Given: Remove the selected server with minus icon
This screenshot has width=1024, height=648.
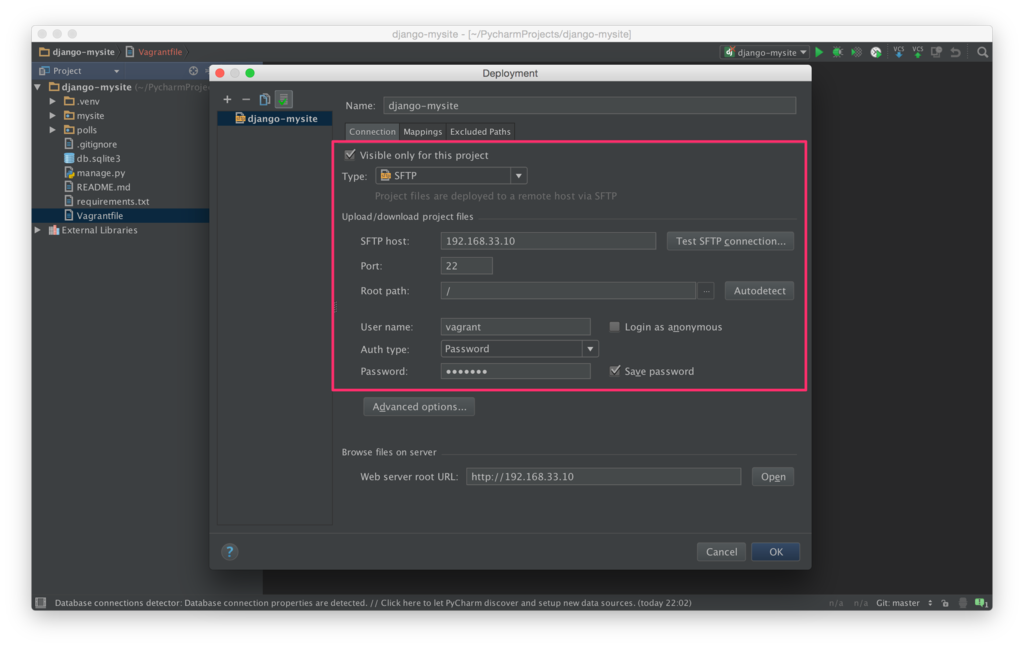Looking at the screenshot, I should pos(246,99).
